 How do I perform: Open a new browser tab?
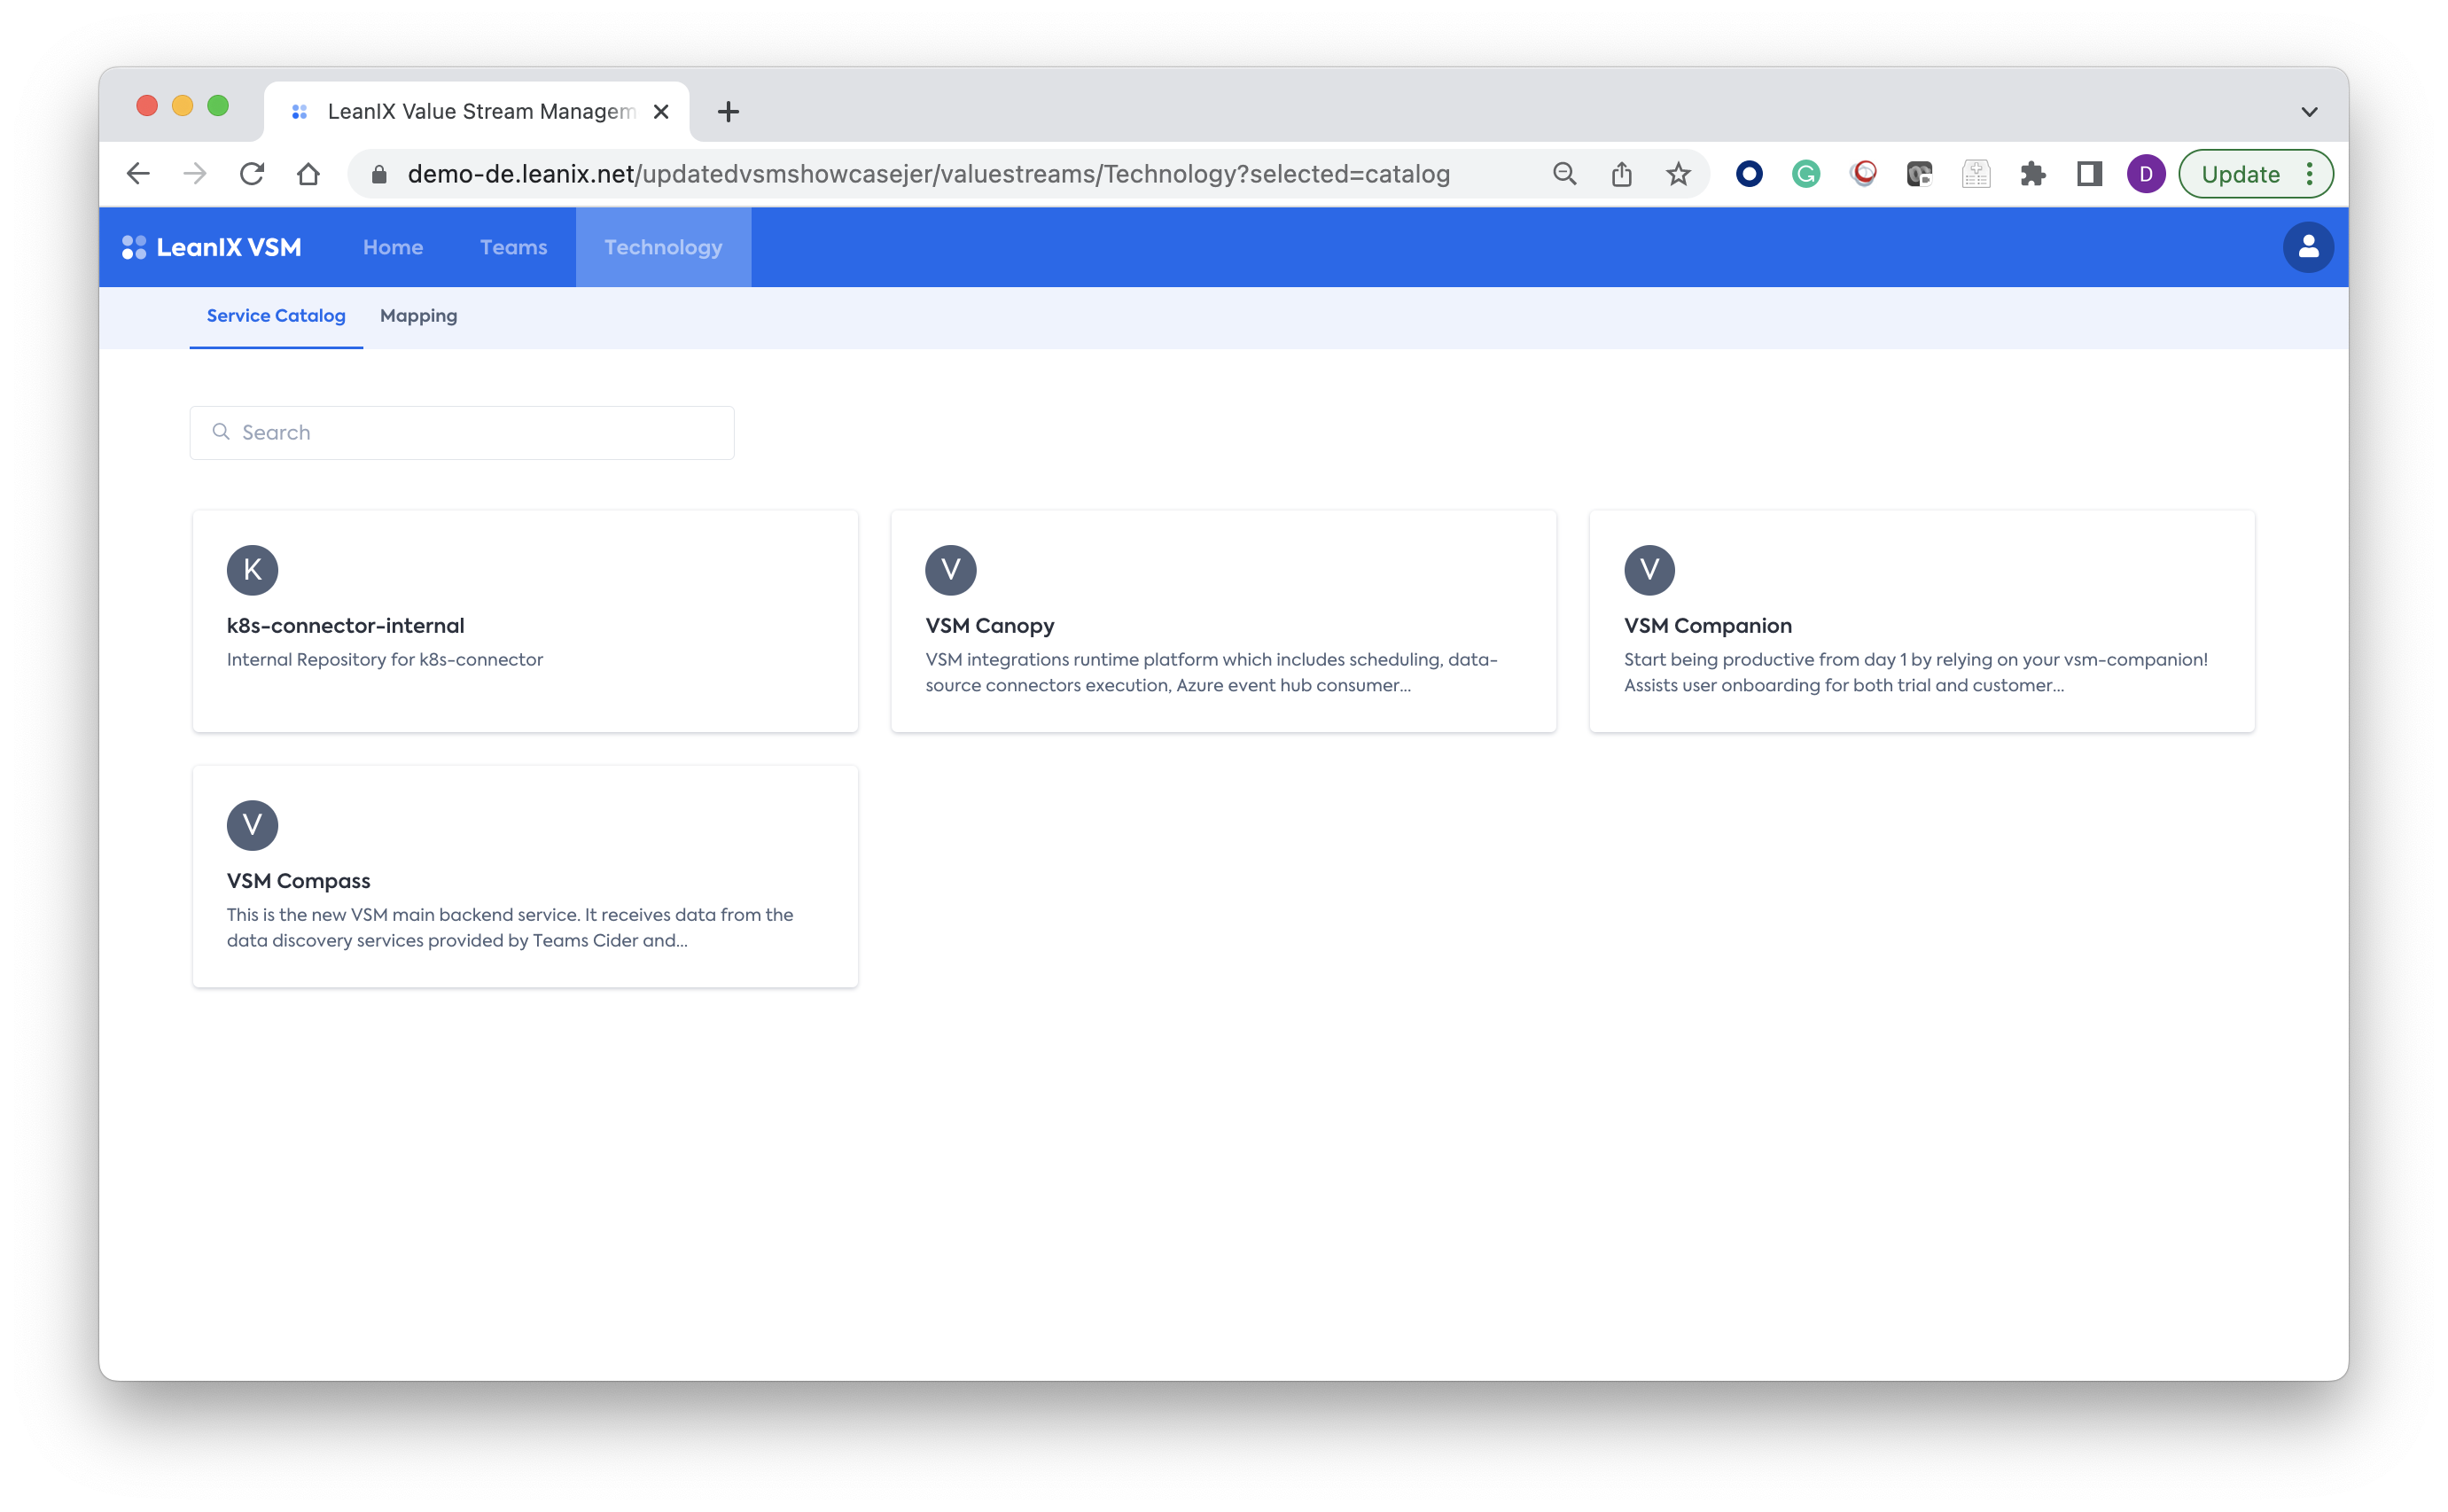[x=728, y=111]
